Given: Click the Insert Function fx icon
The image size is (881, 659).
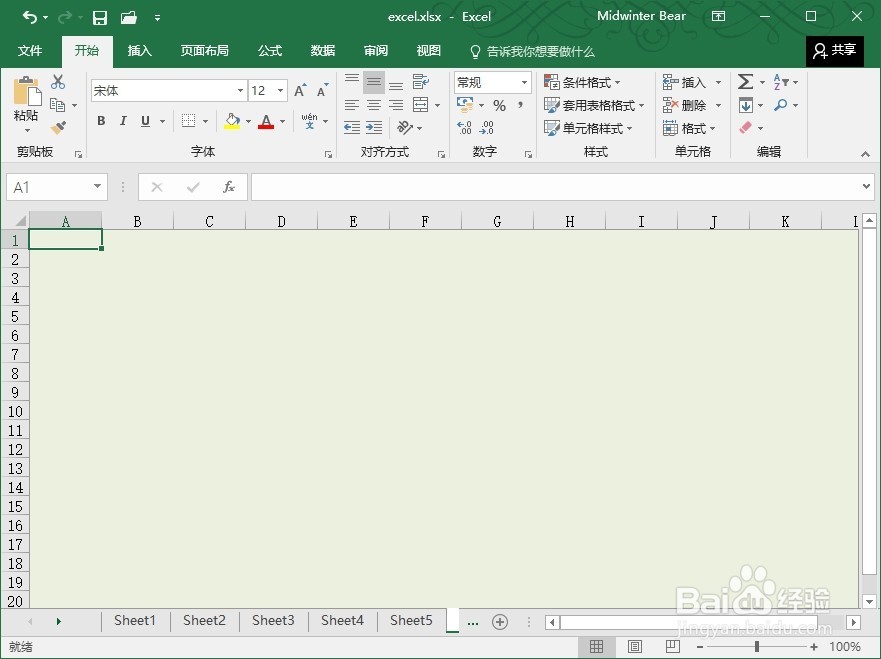Looking at the screenshot, I should tap(229, 187).
